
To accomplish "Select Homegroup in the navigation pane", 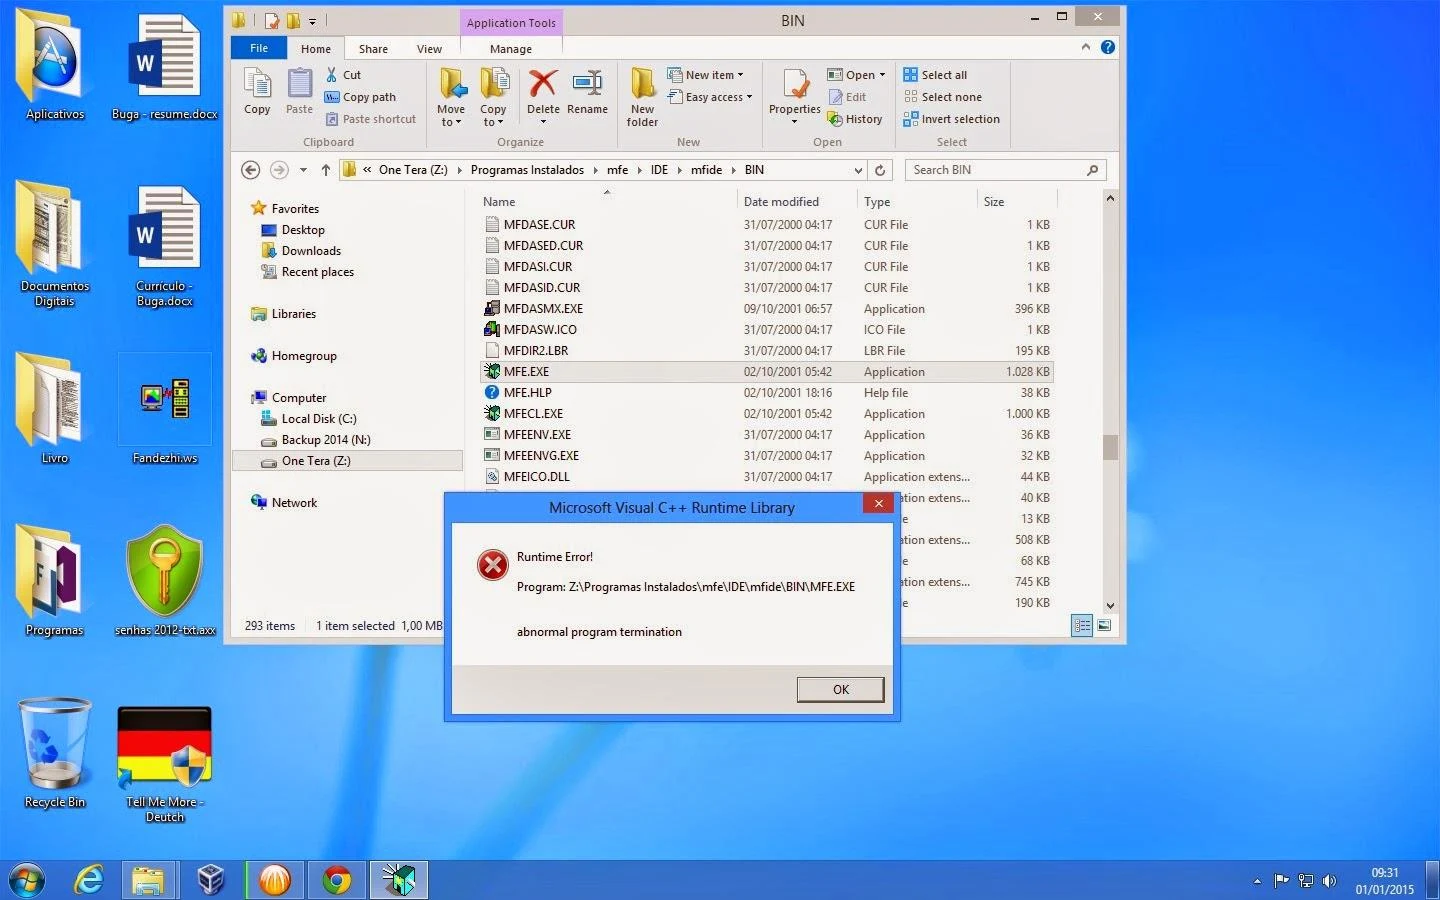I will point(294,356).
